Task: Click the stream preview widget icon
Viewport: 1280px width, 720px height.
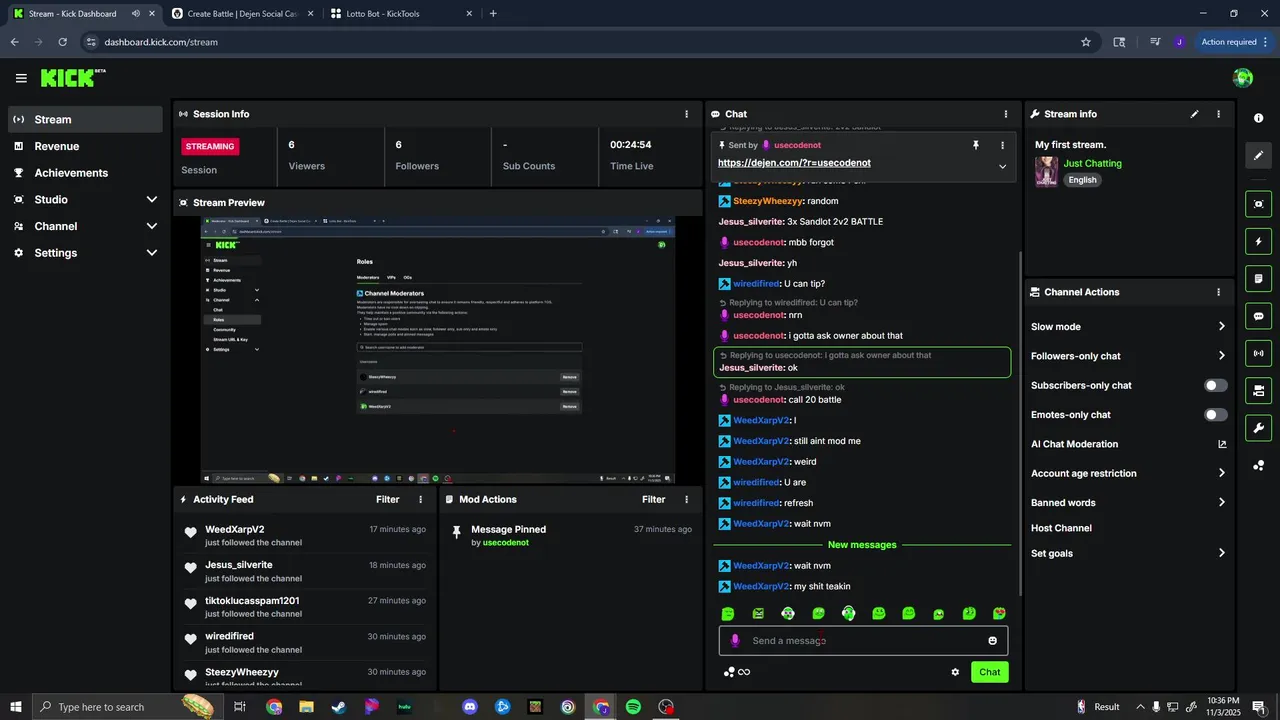Action: click(x=1258, y=204)
